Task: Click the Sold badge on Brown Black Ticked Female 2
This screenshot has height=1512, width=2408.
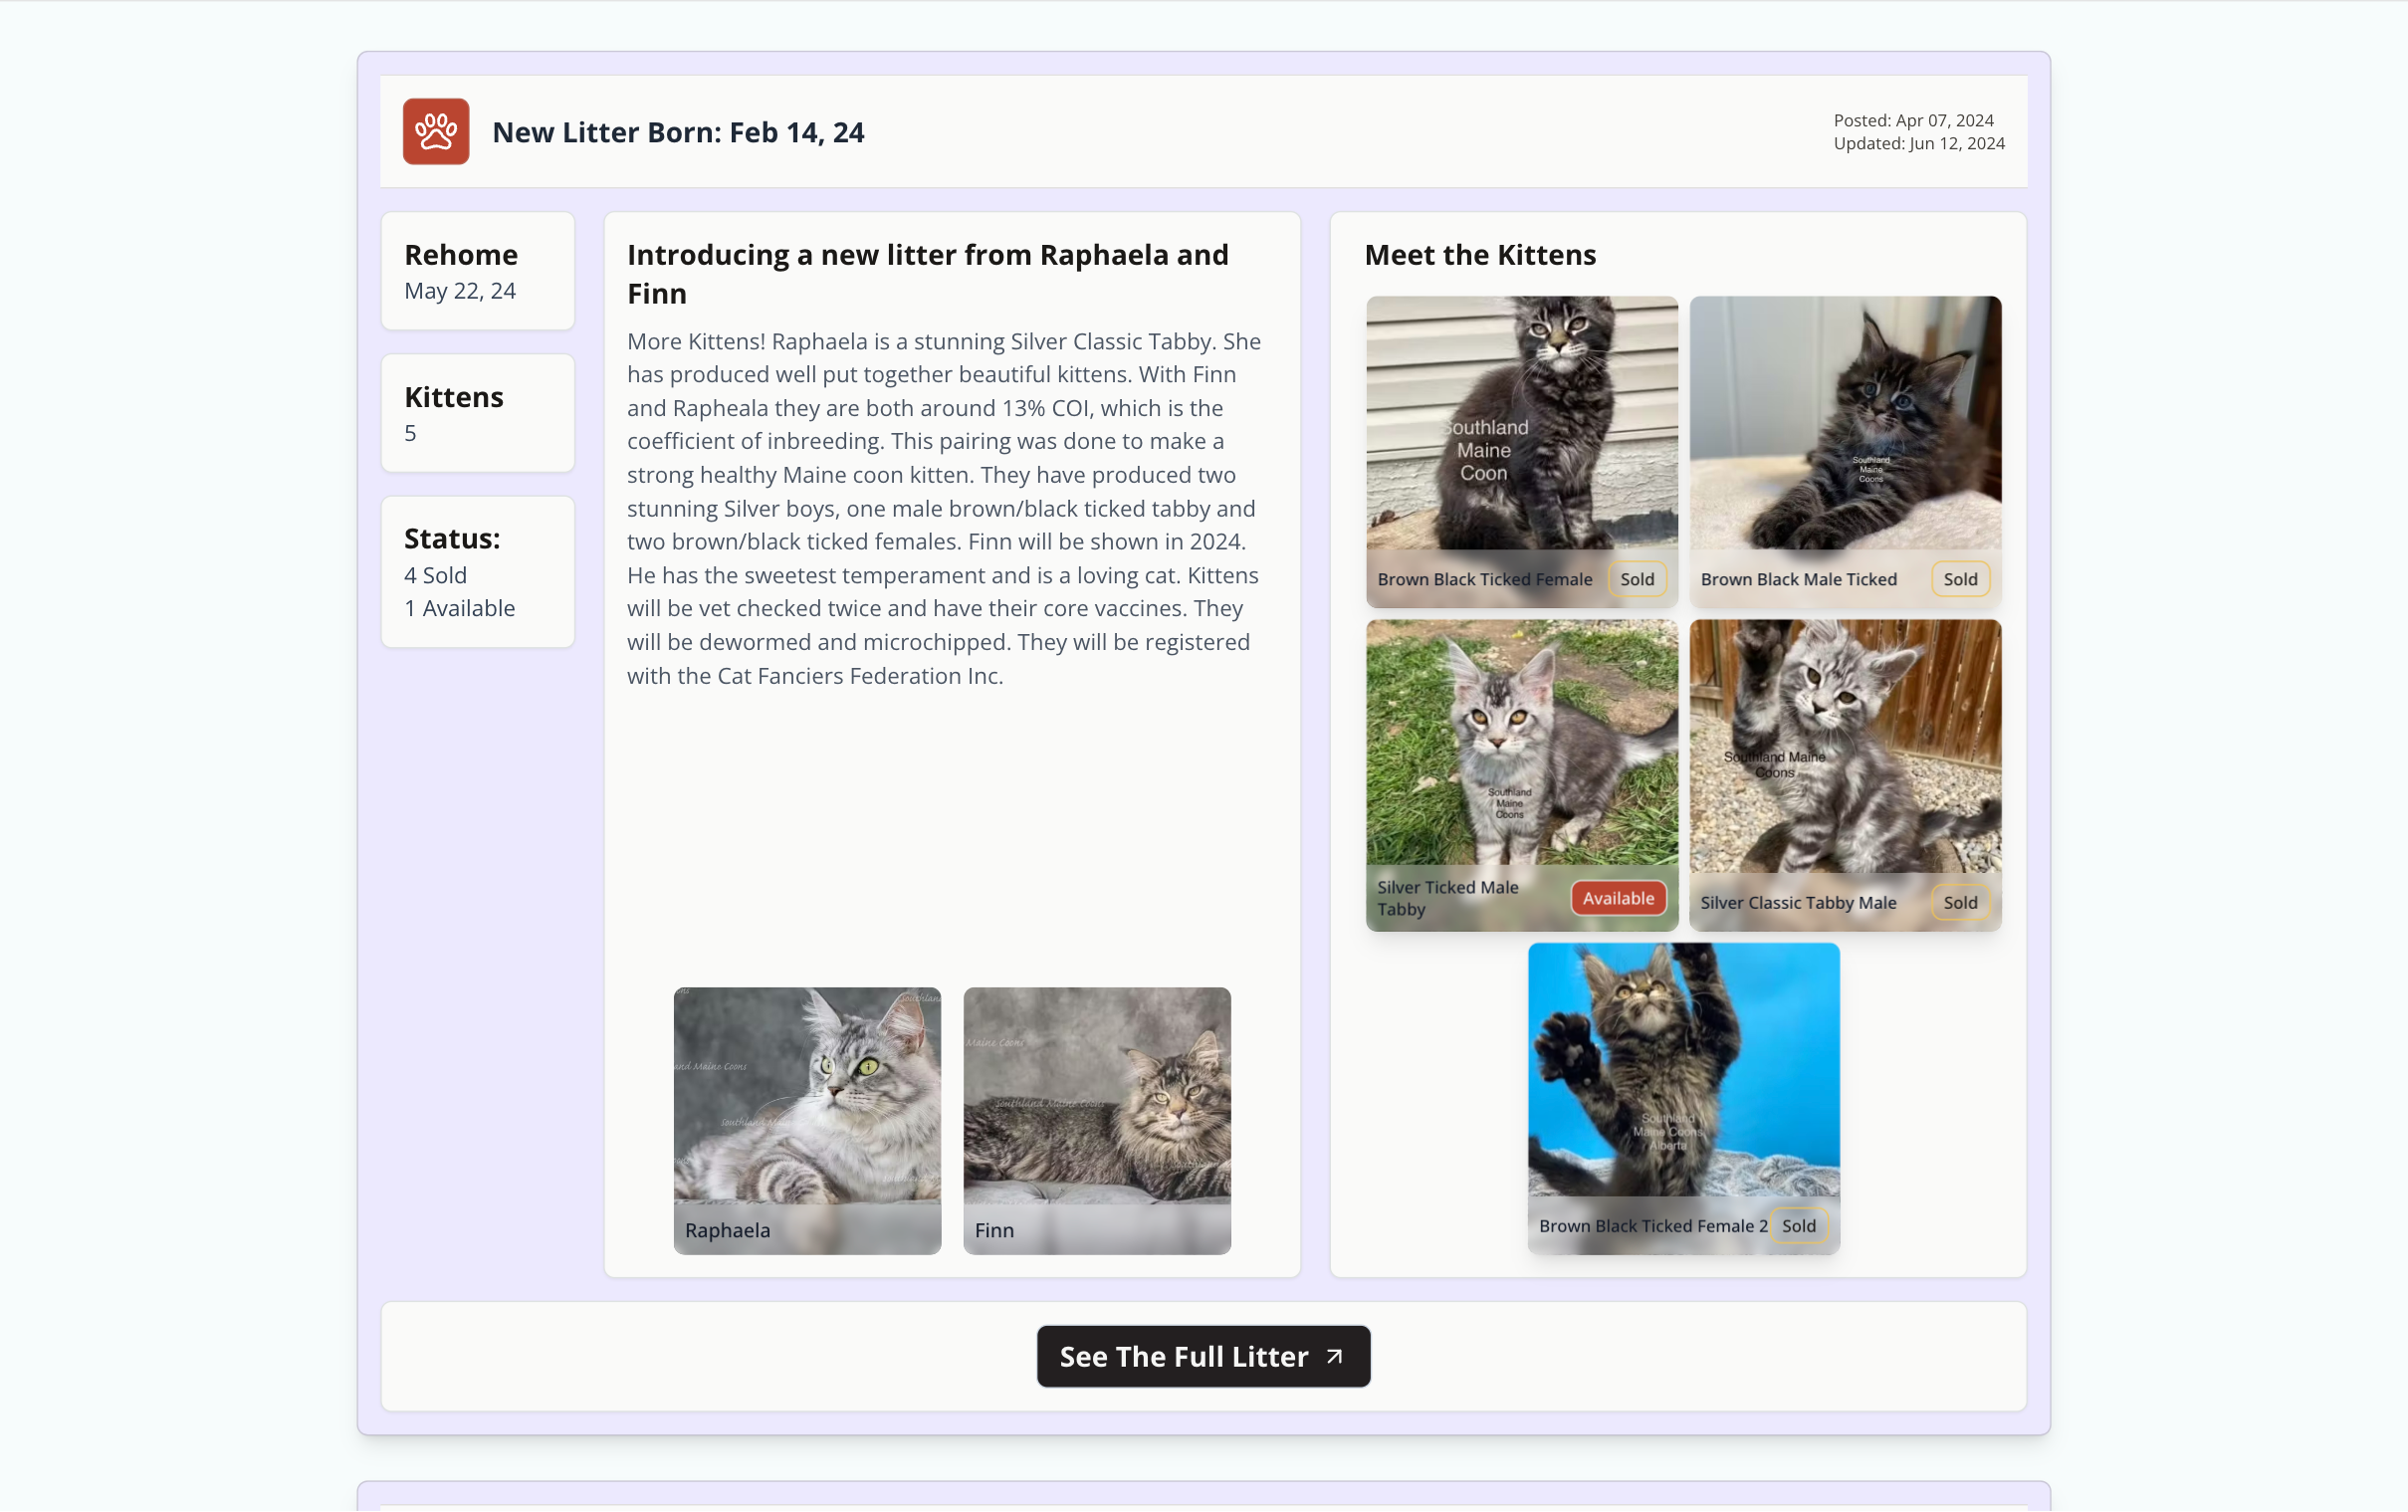Action: click(1798, 1226)
